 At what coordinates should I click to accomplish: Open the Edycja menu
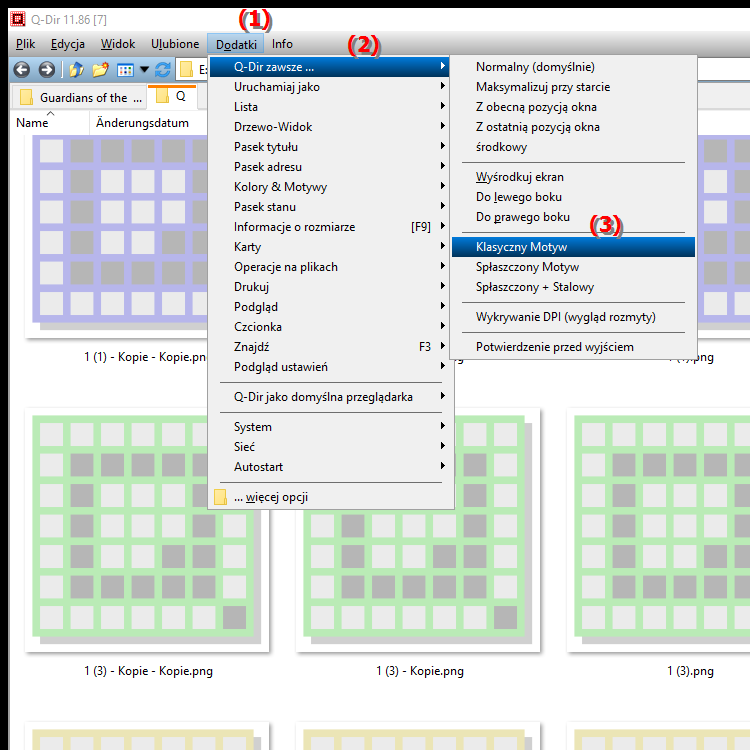coord(67,44)
